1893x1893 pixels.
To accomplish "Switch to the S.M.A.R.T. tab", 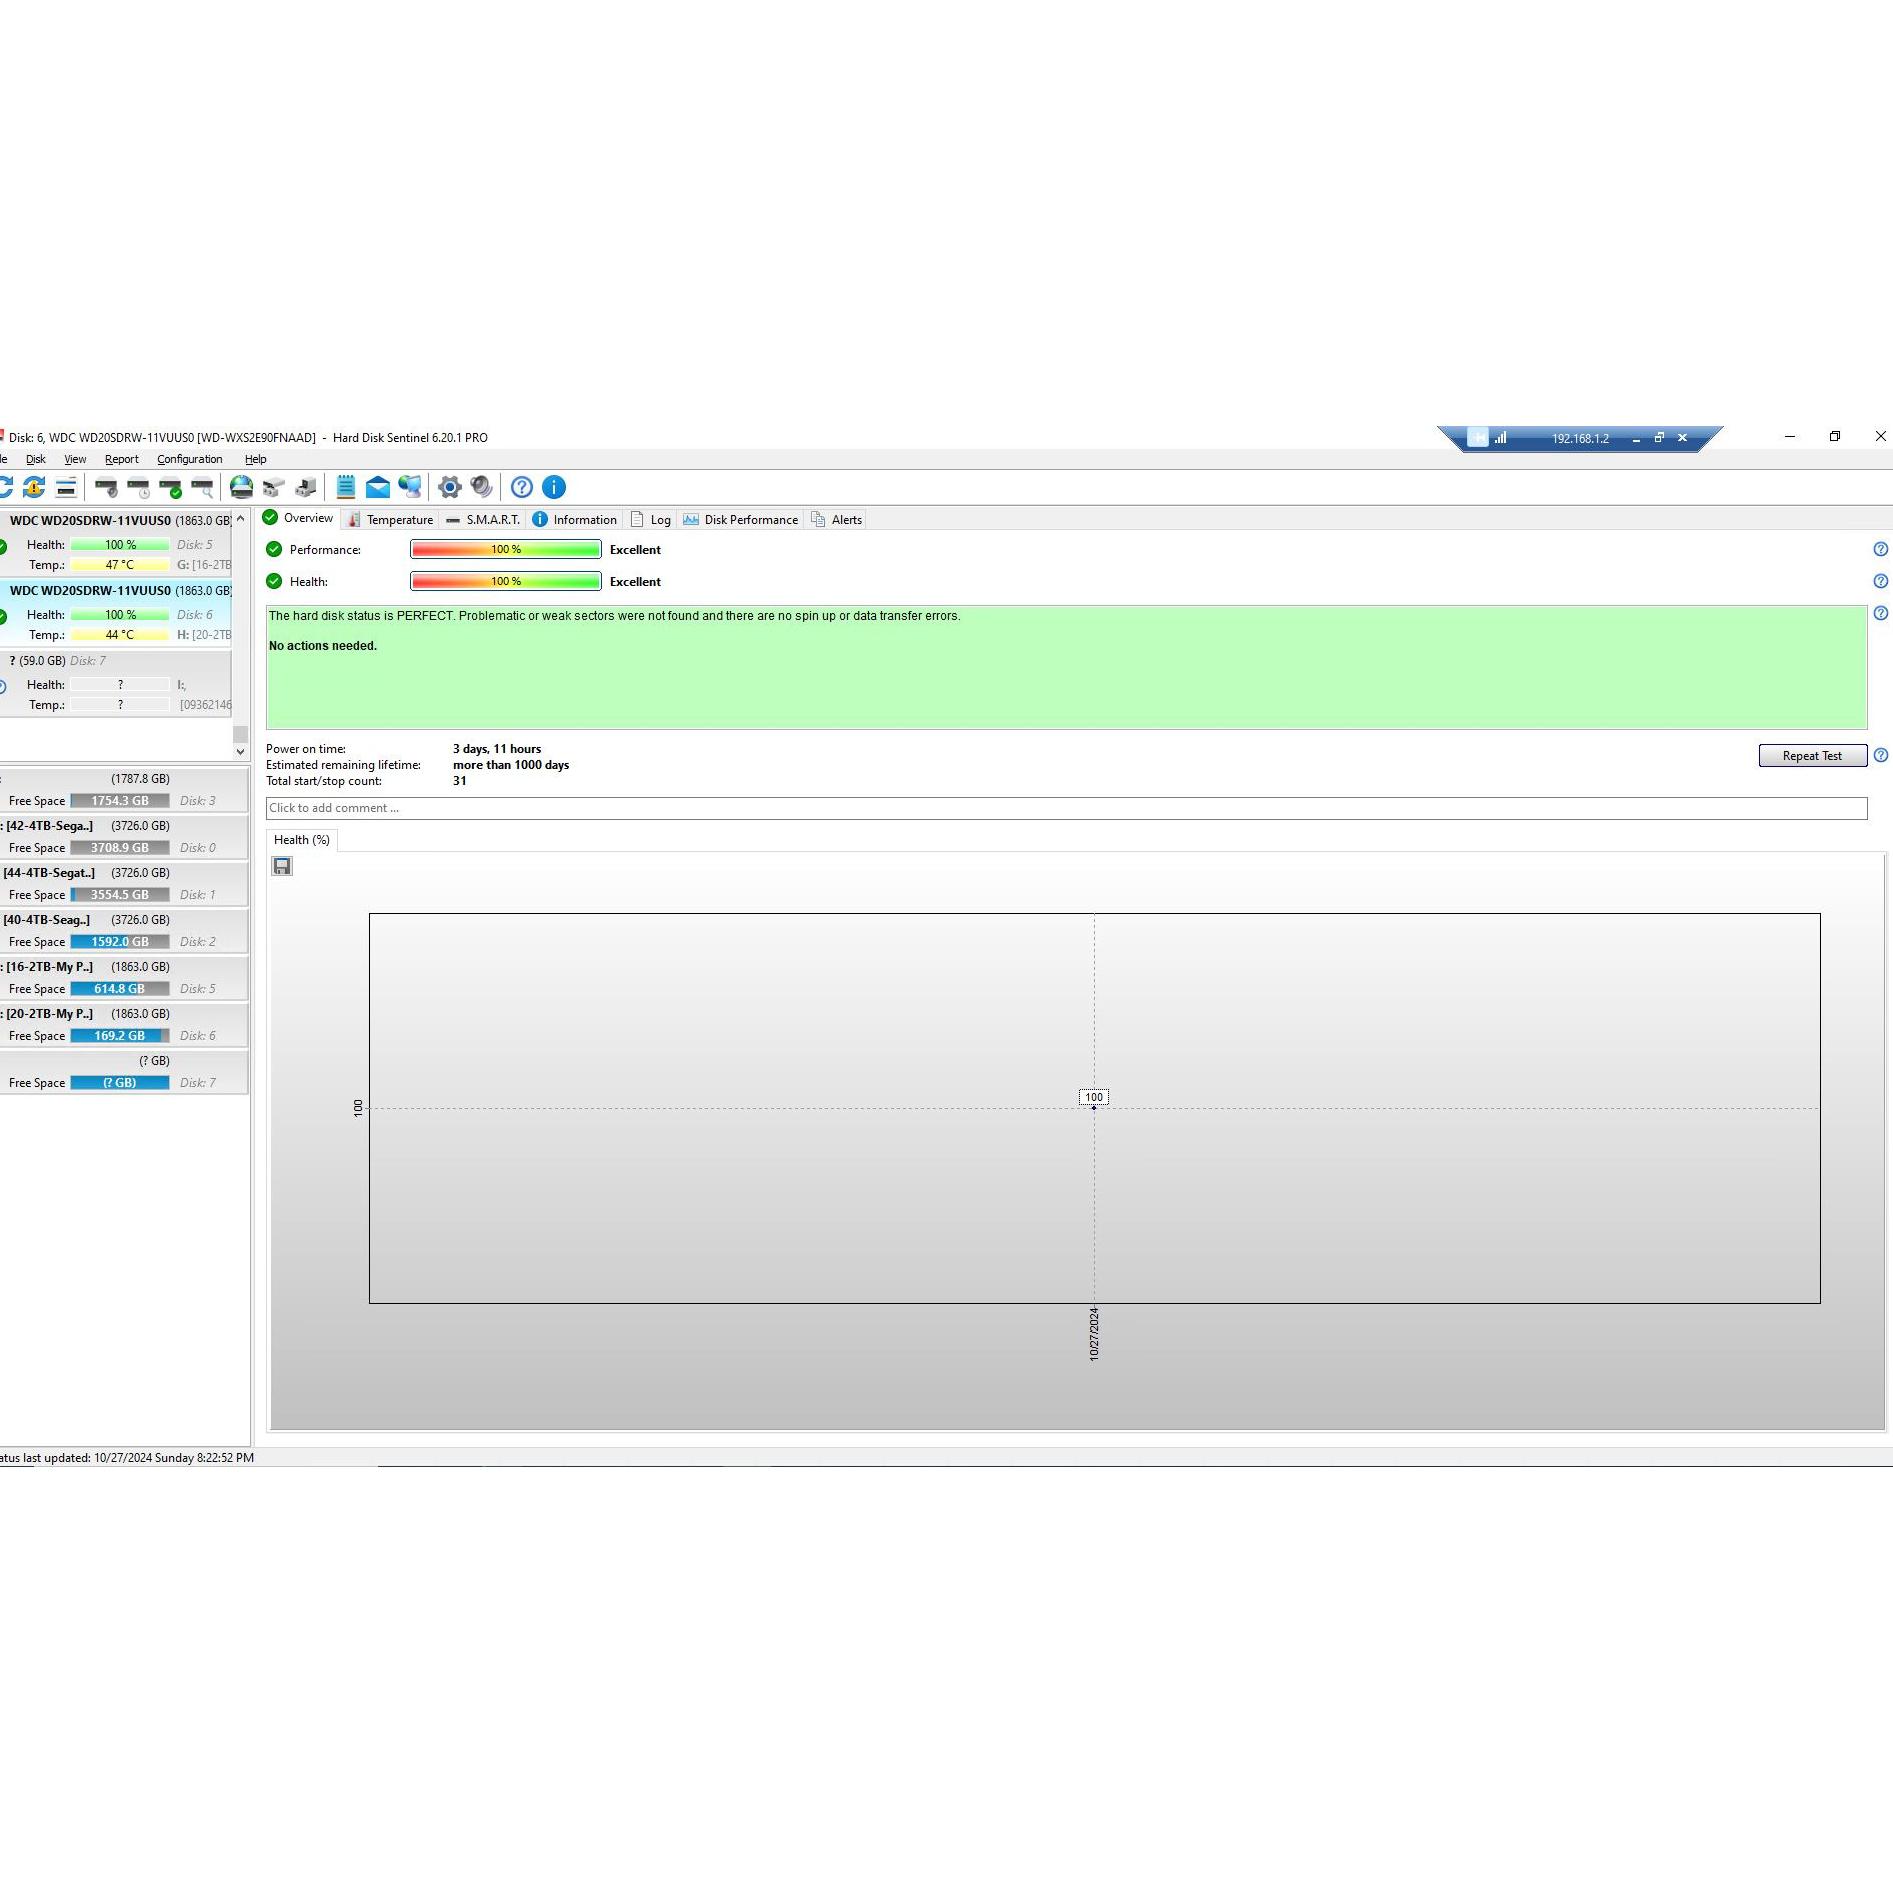I will click(x=483, y=519).
